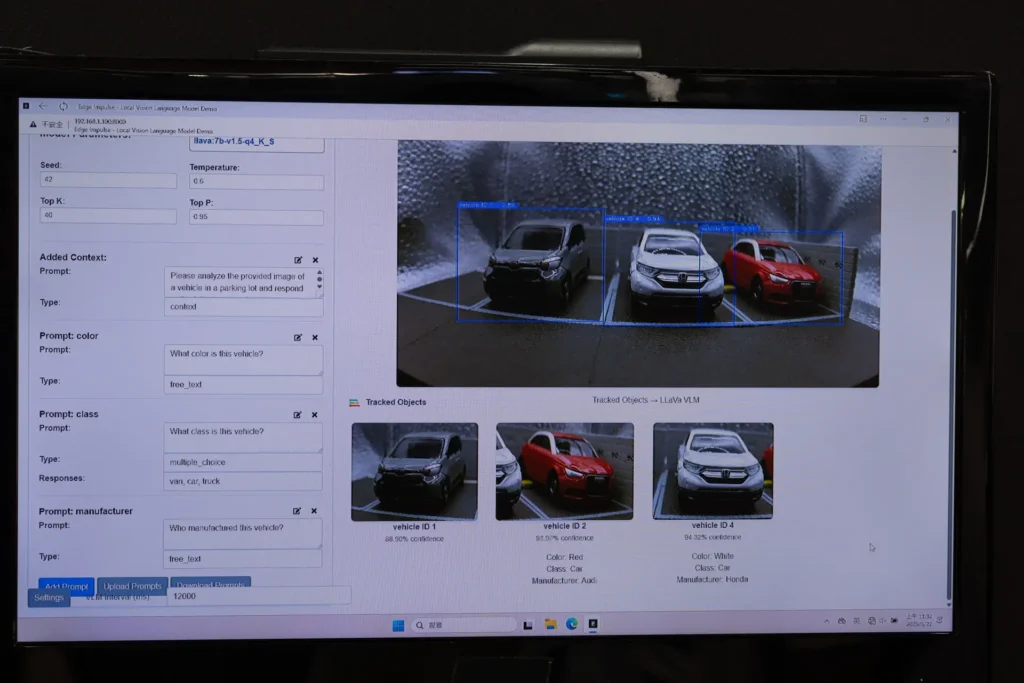1024x683 pixels.
Task: Edit the class prompt
Action: coord(298,415)
